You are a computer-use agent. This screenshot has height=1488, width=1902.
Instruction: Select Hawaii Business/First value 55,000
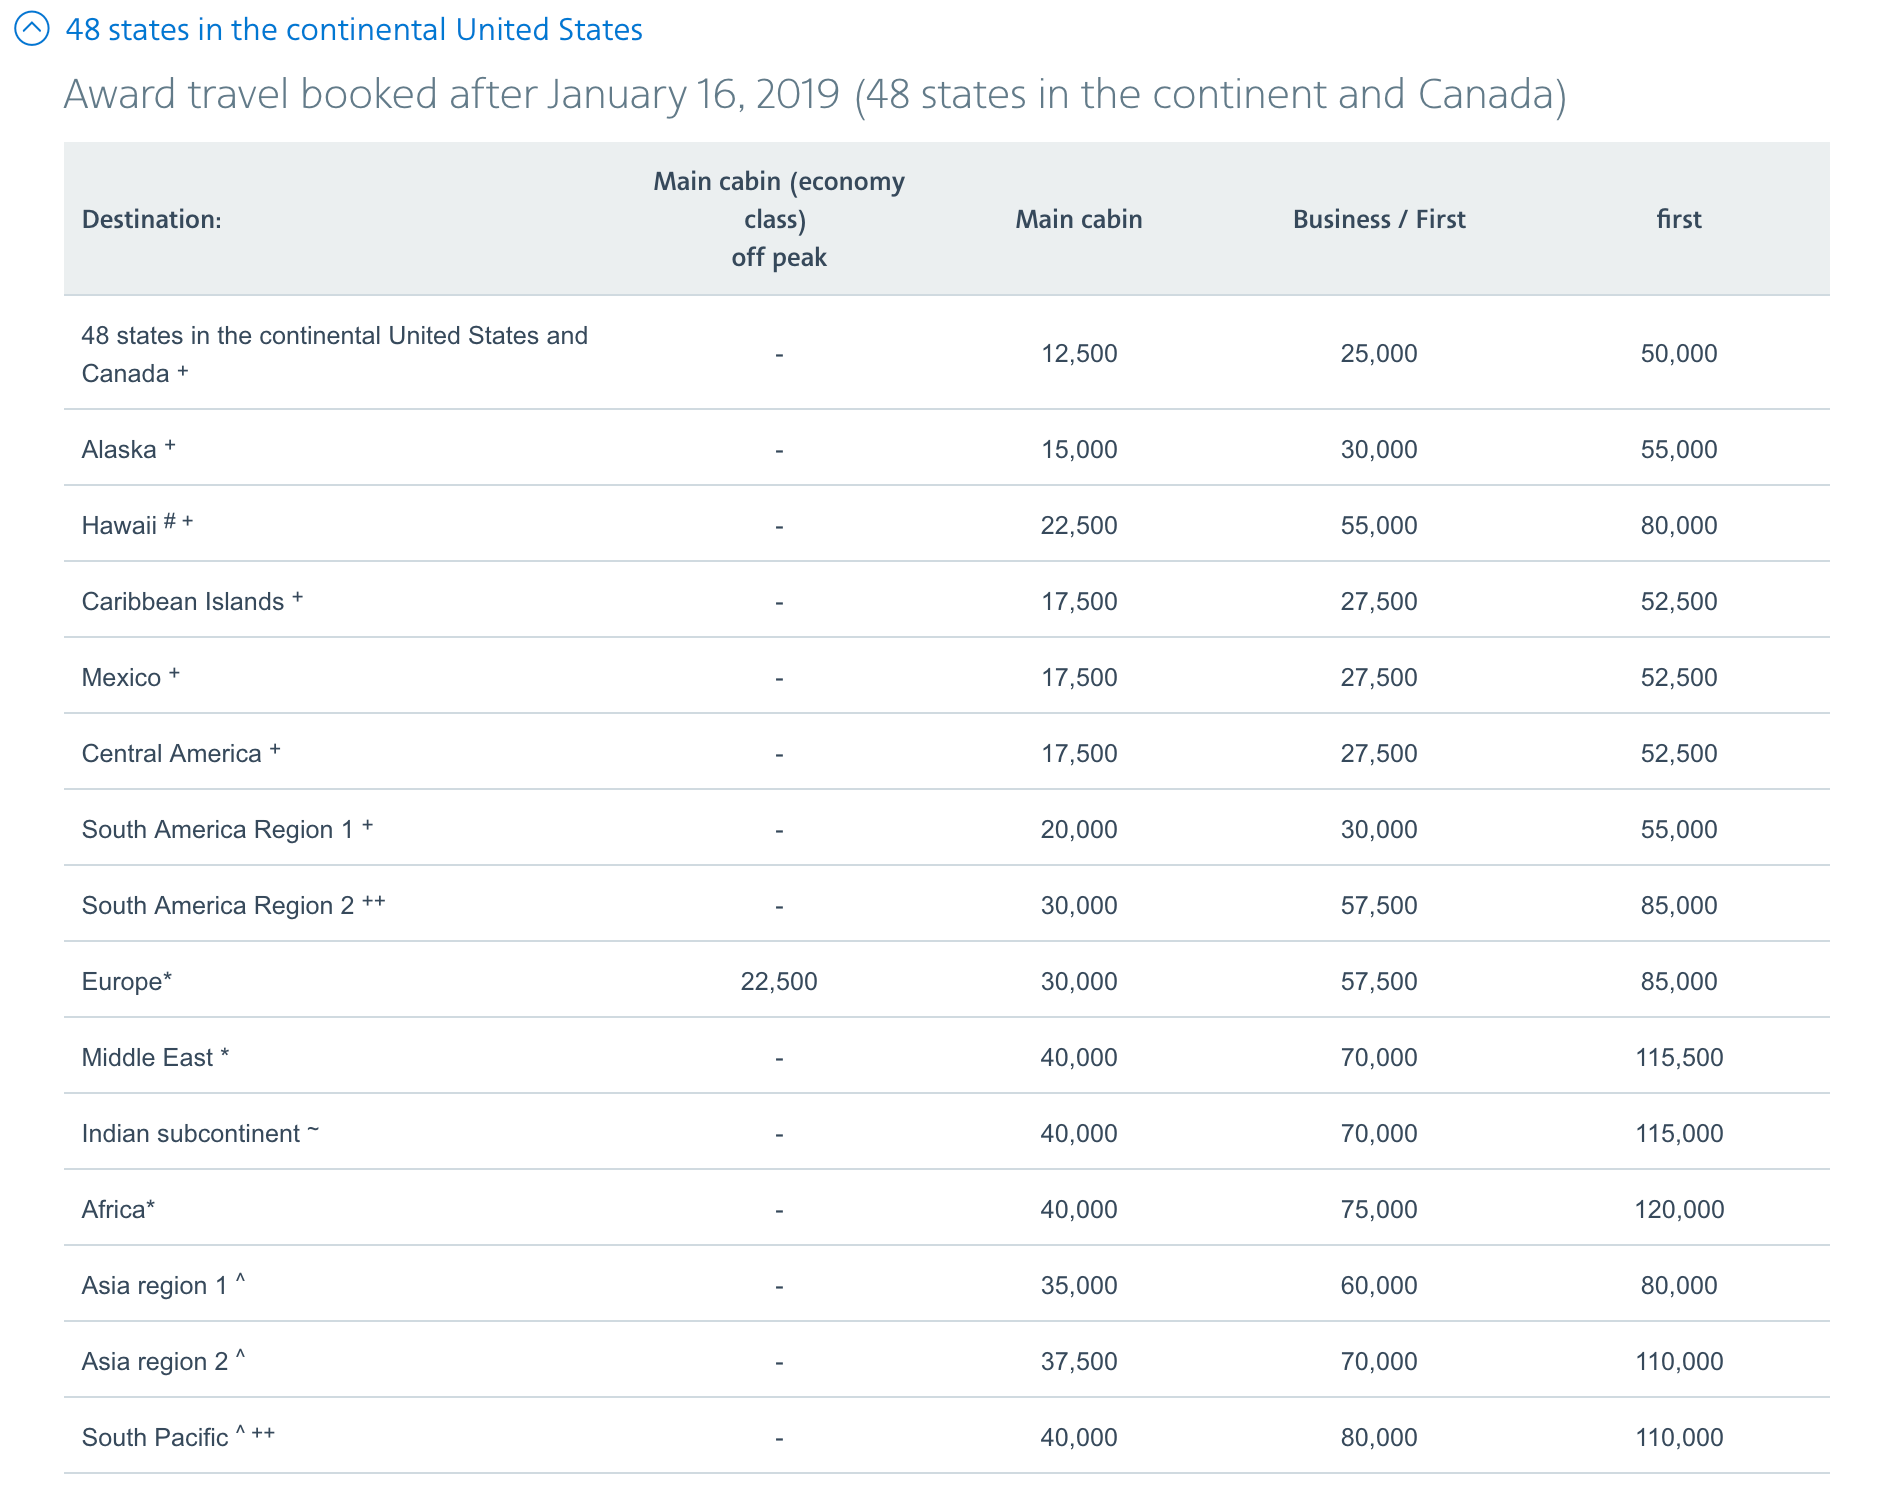(x=1379, y=525)
